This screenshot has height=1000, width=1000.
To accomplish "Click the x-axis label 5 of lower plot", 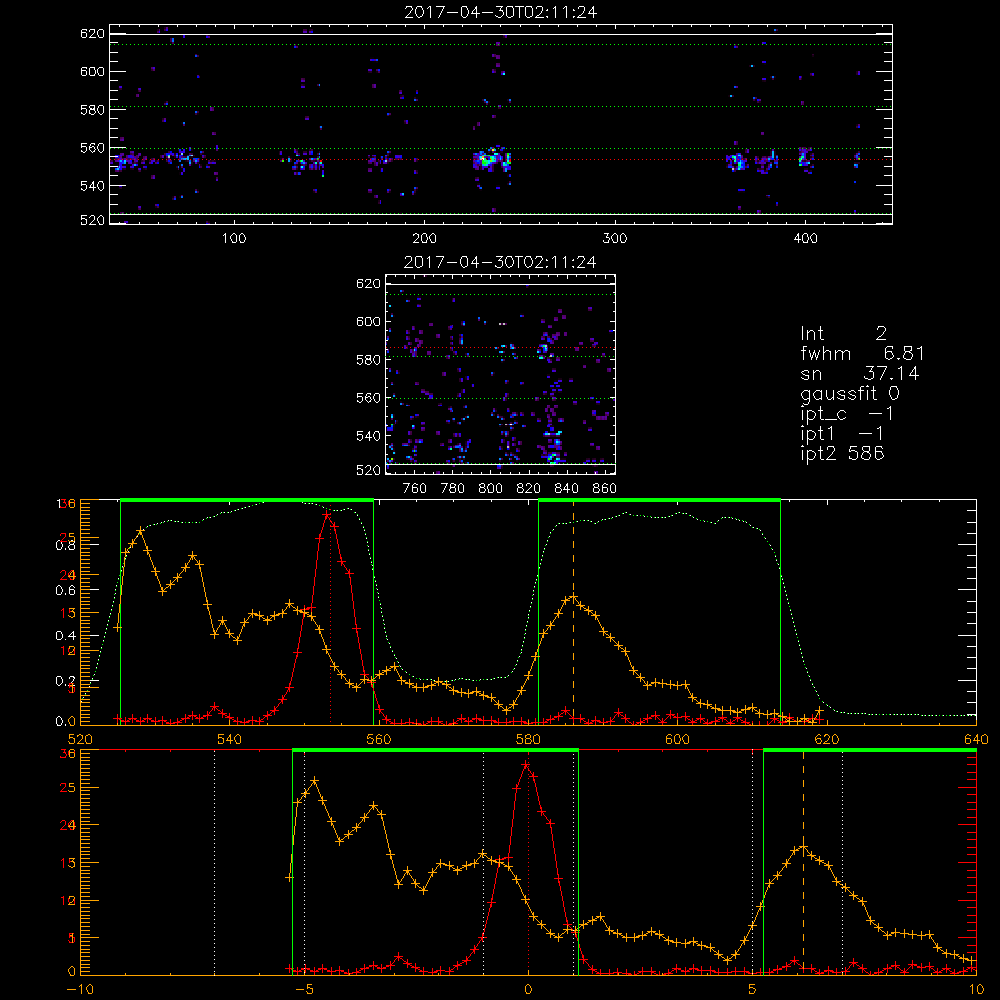I will [753, 989].
